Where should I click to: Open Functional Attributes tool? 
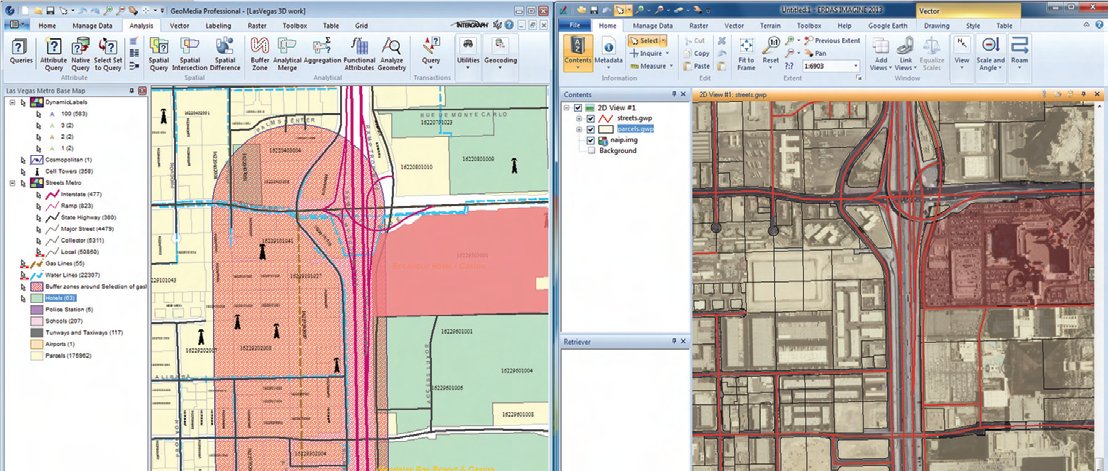pyautogui.click(x=360, y=55)
